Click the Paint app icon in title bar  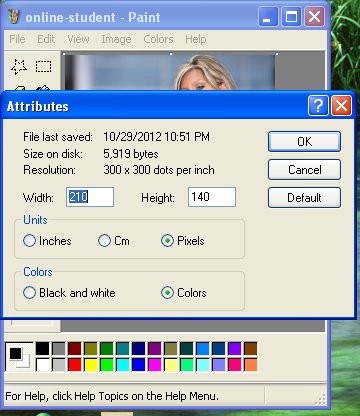tap(13, 17)
